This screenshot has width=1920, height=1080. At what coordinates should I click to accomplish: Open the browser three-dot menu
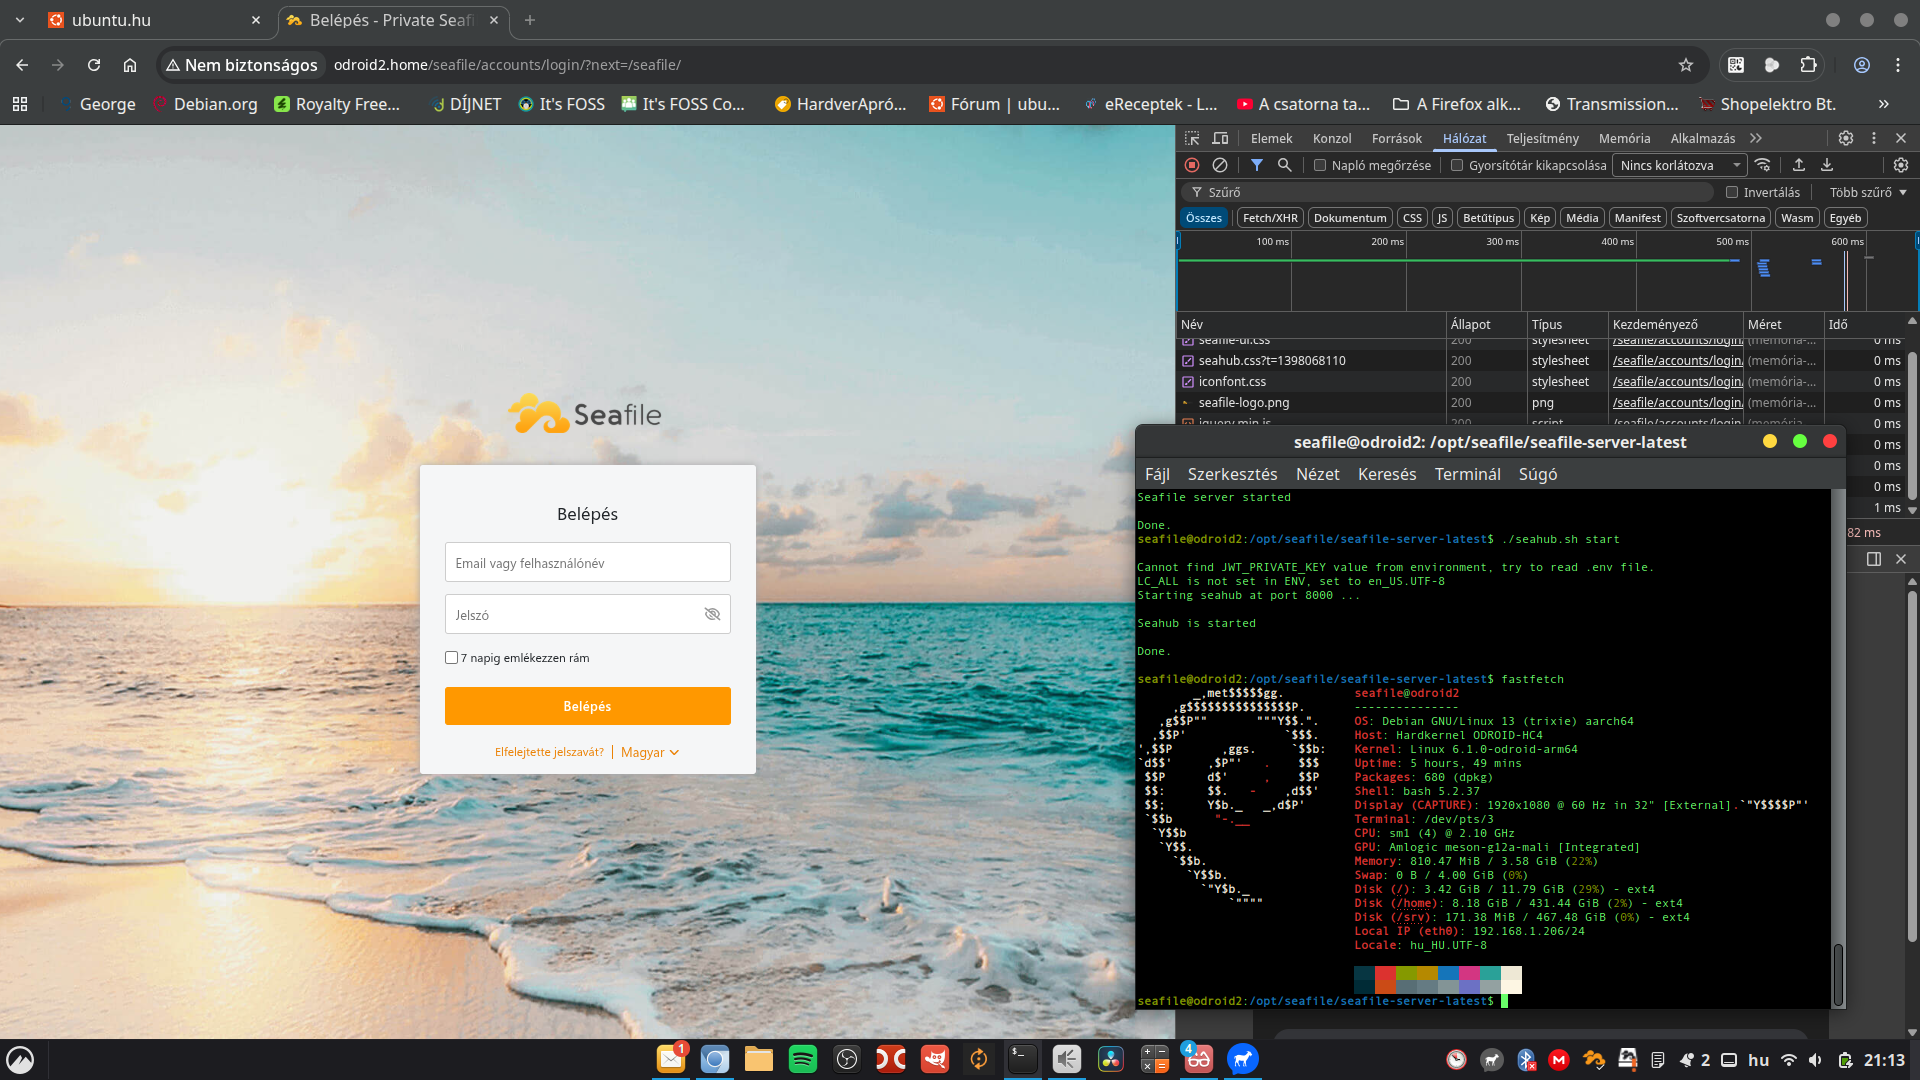pos(1898,65)
